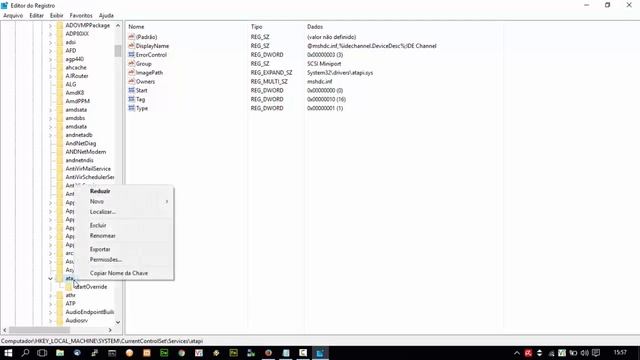The width and height of the screenshot is (640, 360).
Task: Open the Editar menu
Action: click(36, 16)
